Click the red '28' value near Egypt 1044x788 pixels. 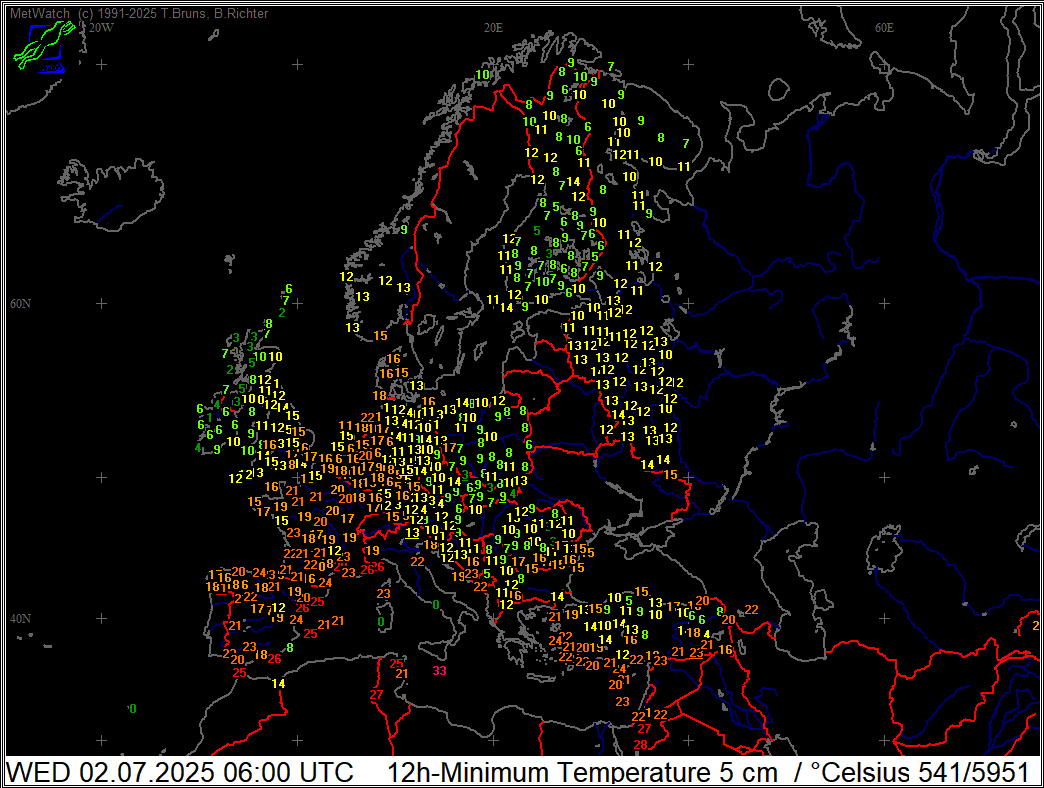(x=641, y=745)
